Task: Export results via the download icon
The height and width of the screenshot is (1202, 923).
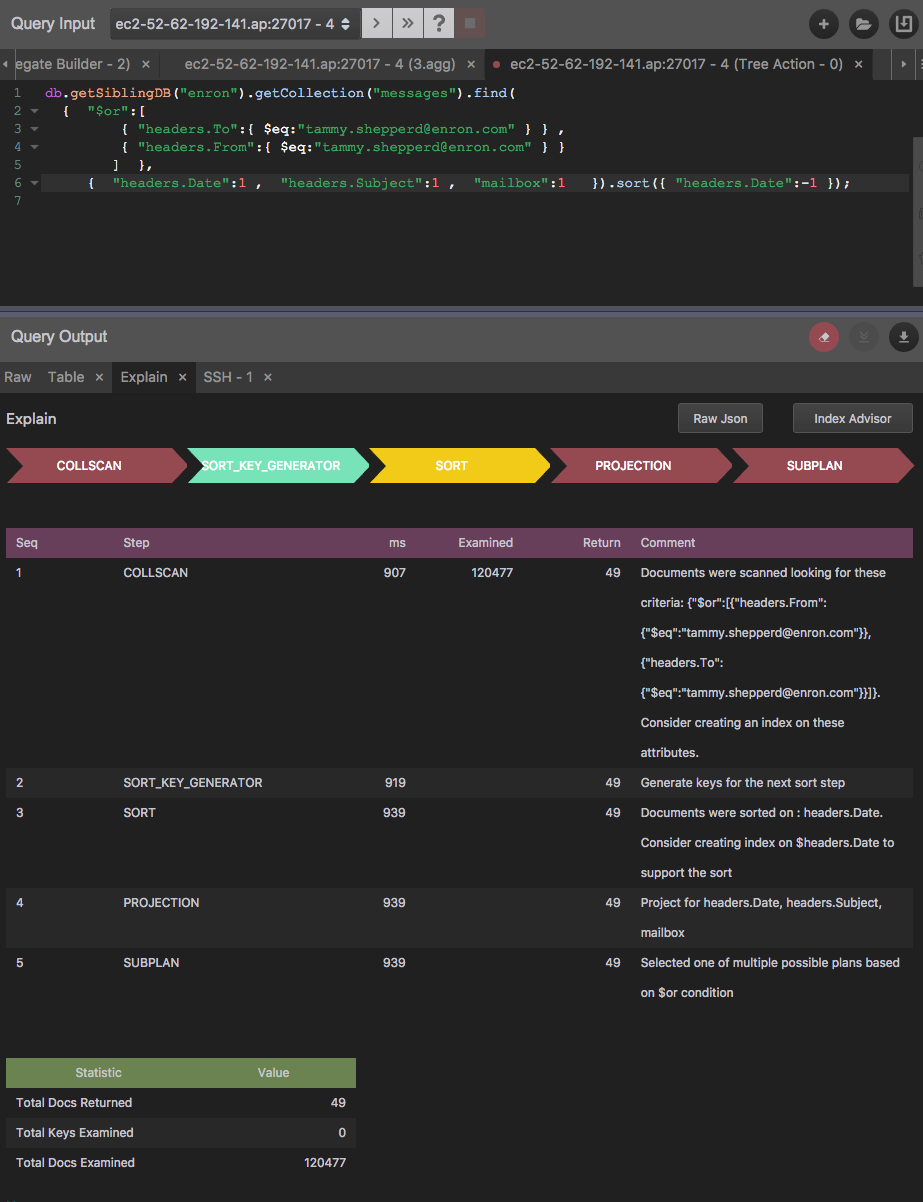Action: 904,337
